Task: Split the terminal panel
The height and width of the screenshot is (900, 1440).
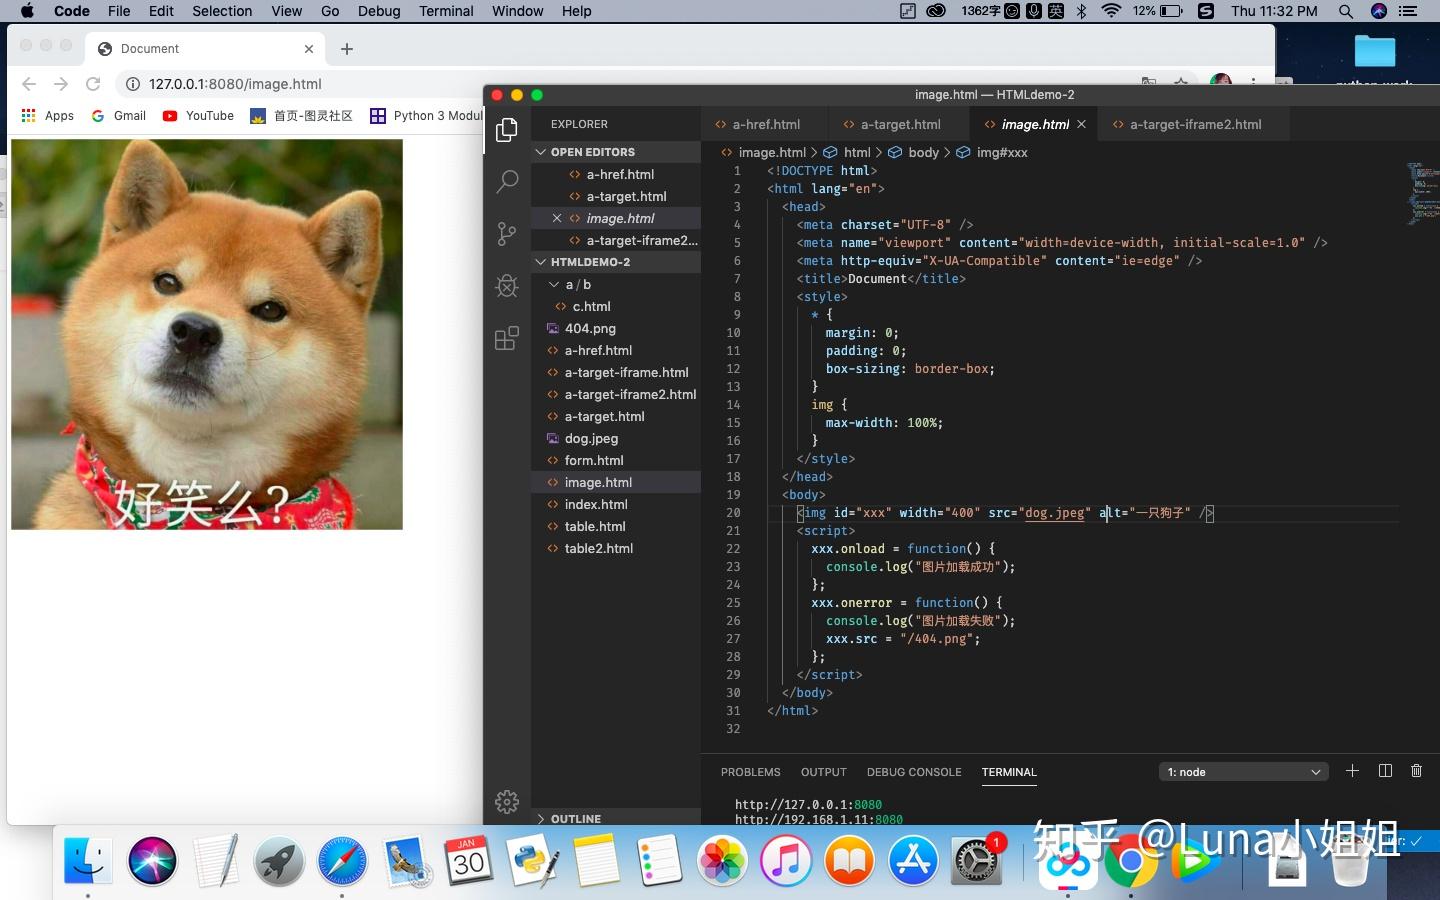Action: [x=1385, y=771]
